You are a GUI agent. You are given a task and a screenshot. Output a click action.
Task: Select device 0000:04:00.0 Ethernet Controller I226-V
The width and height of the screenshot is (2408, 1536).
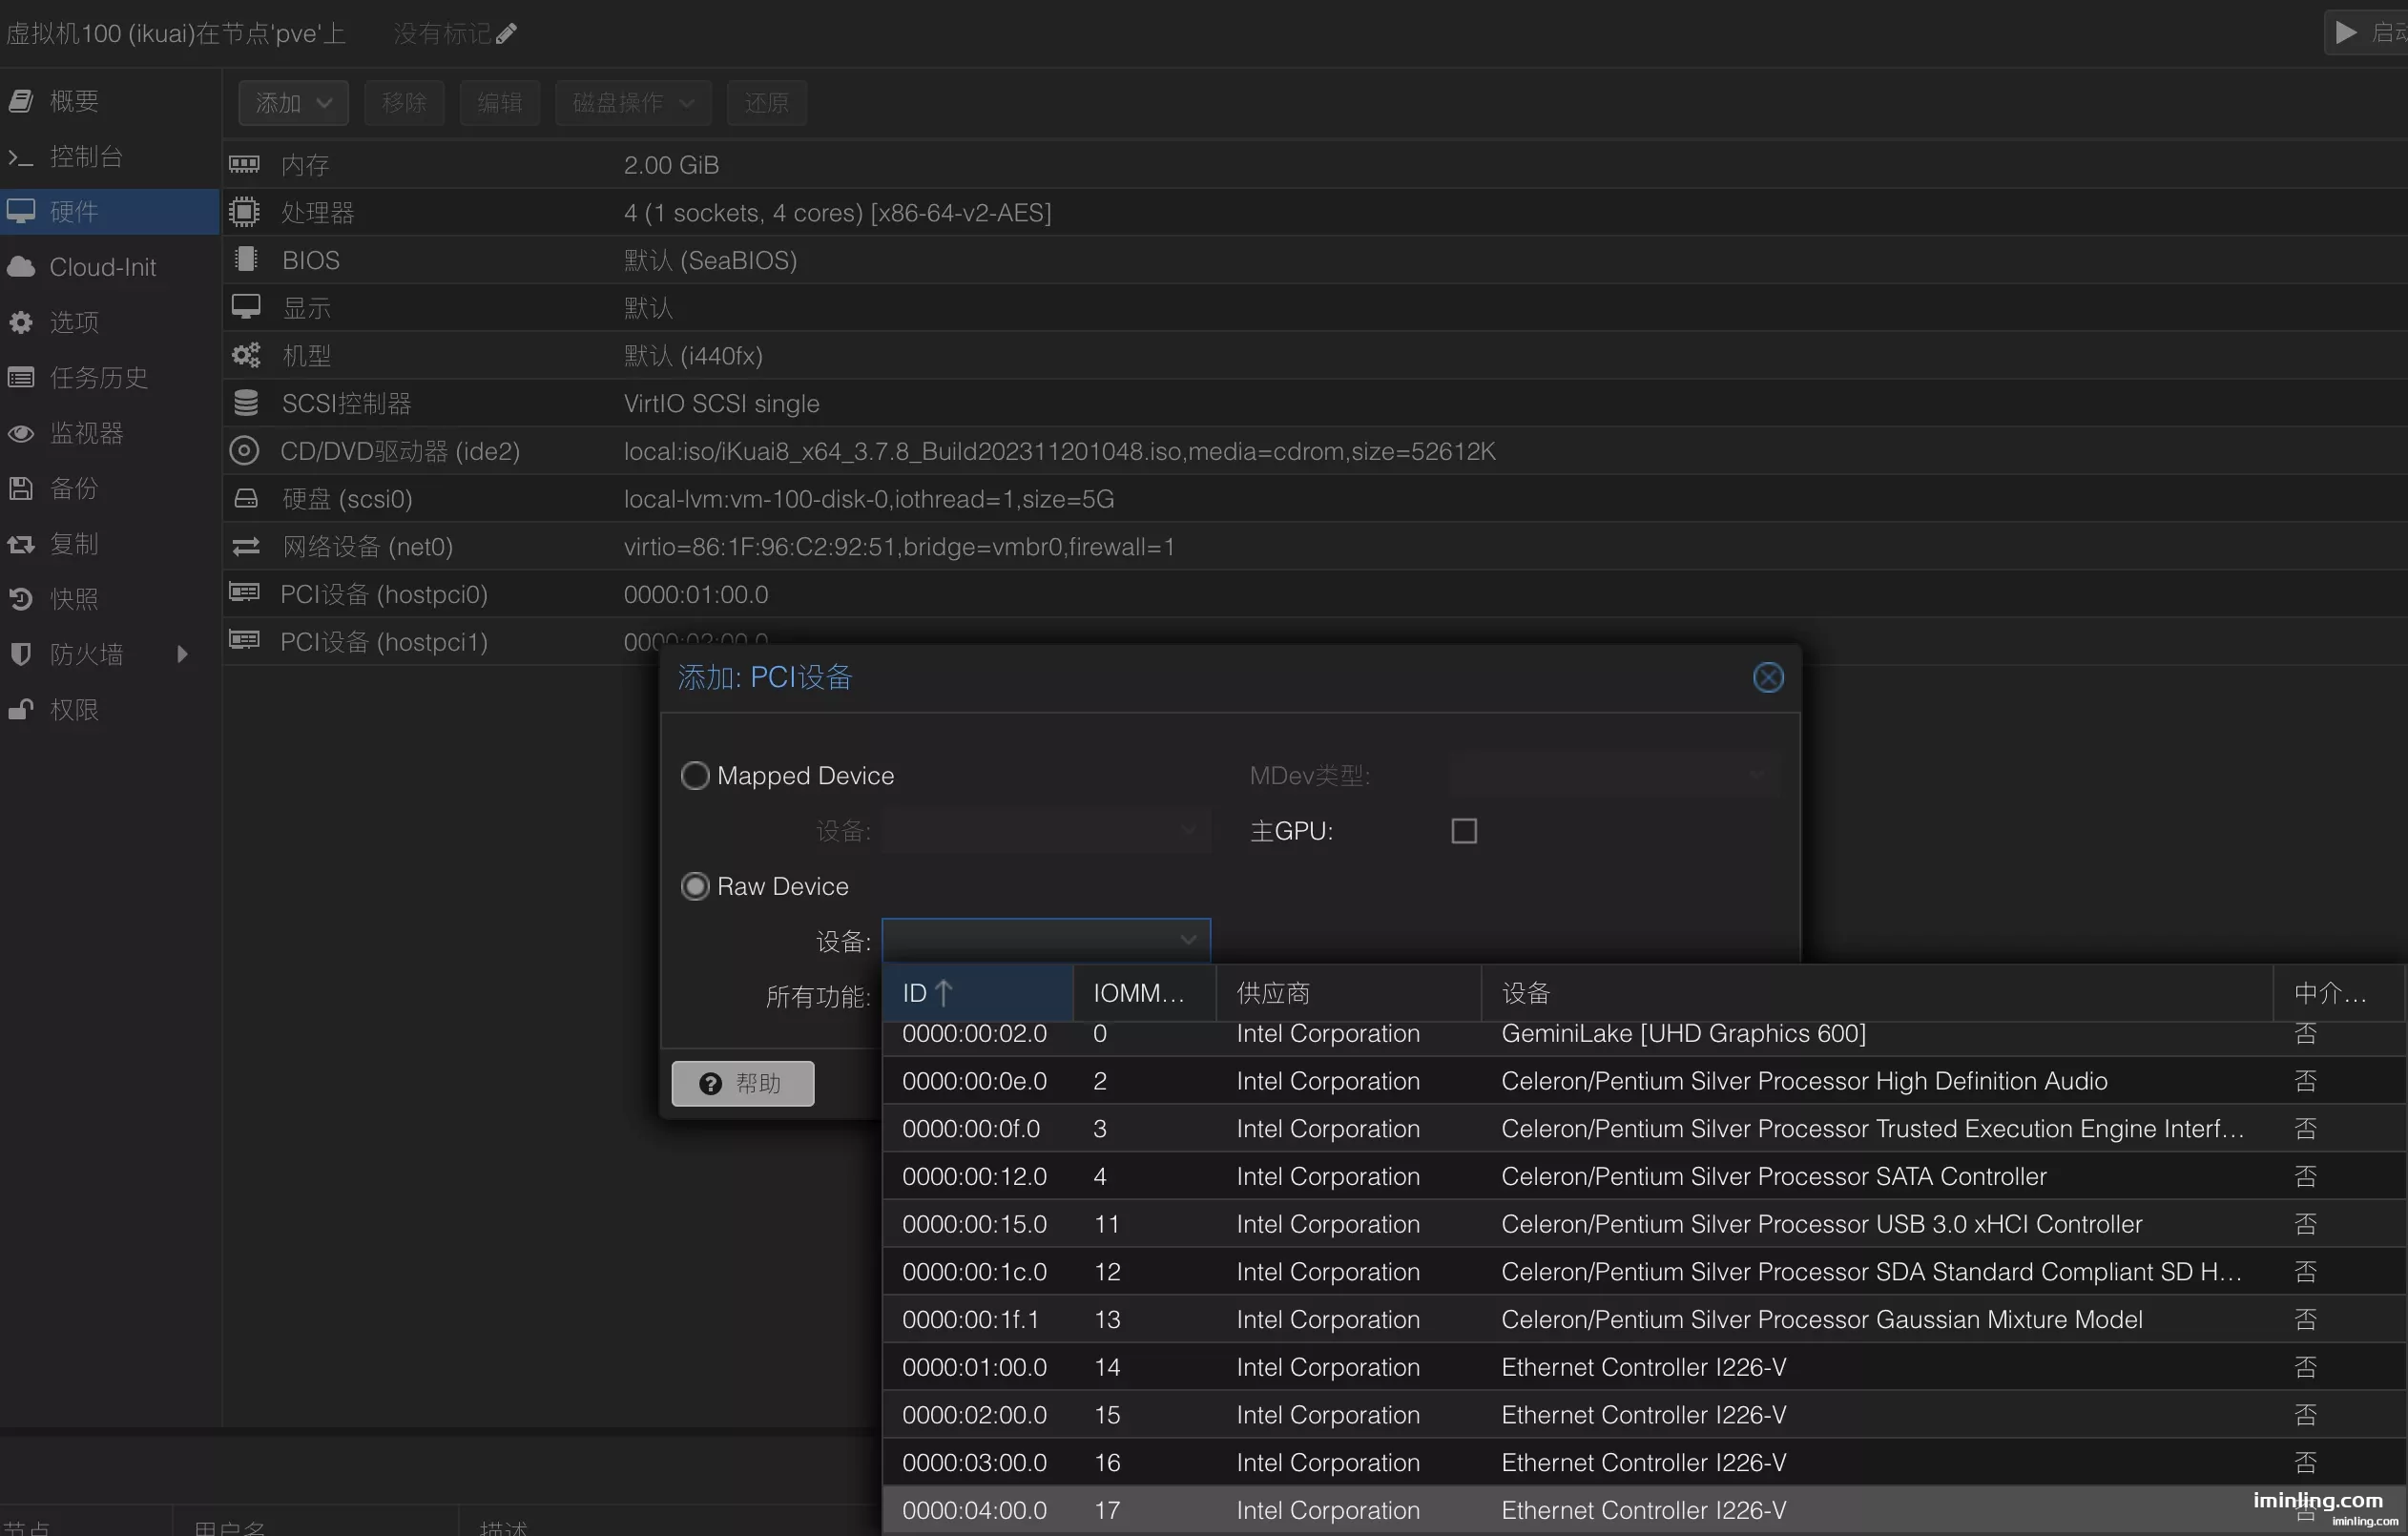1644,1511
